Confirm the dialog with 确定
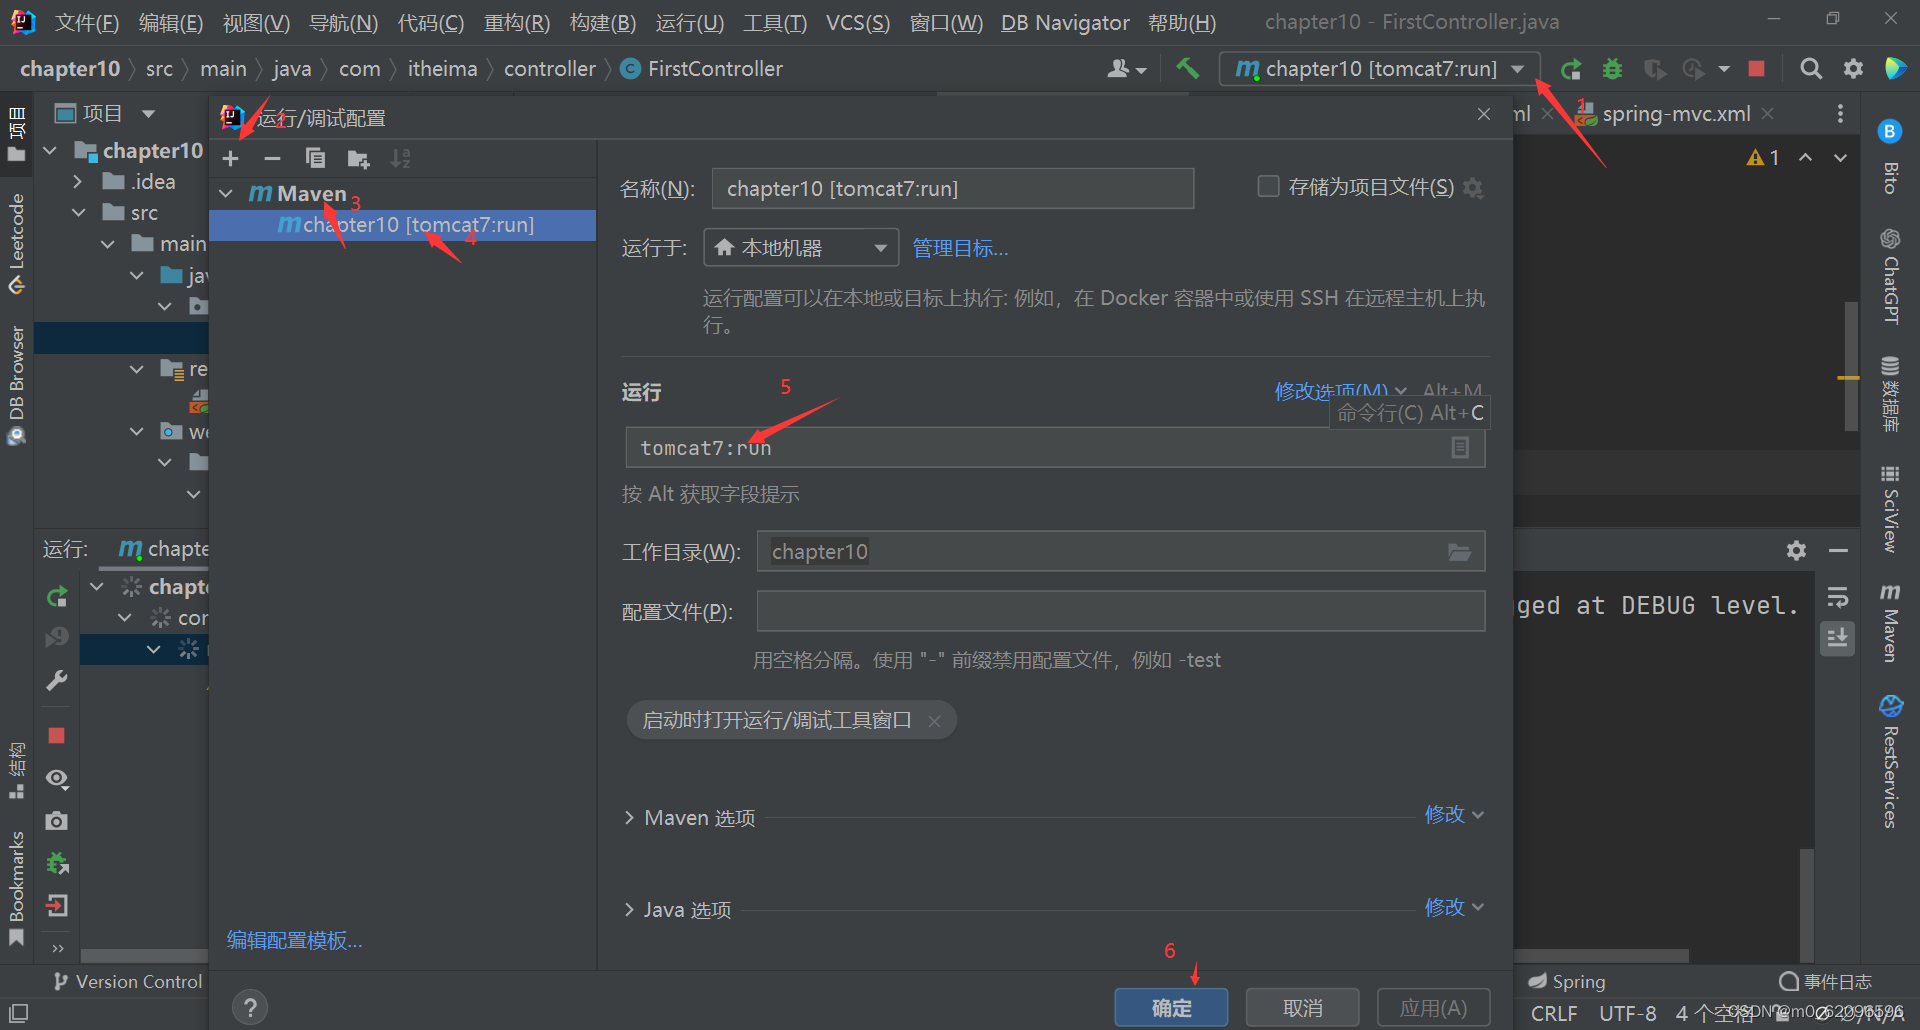 point(1171,1008)
